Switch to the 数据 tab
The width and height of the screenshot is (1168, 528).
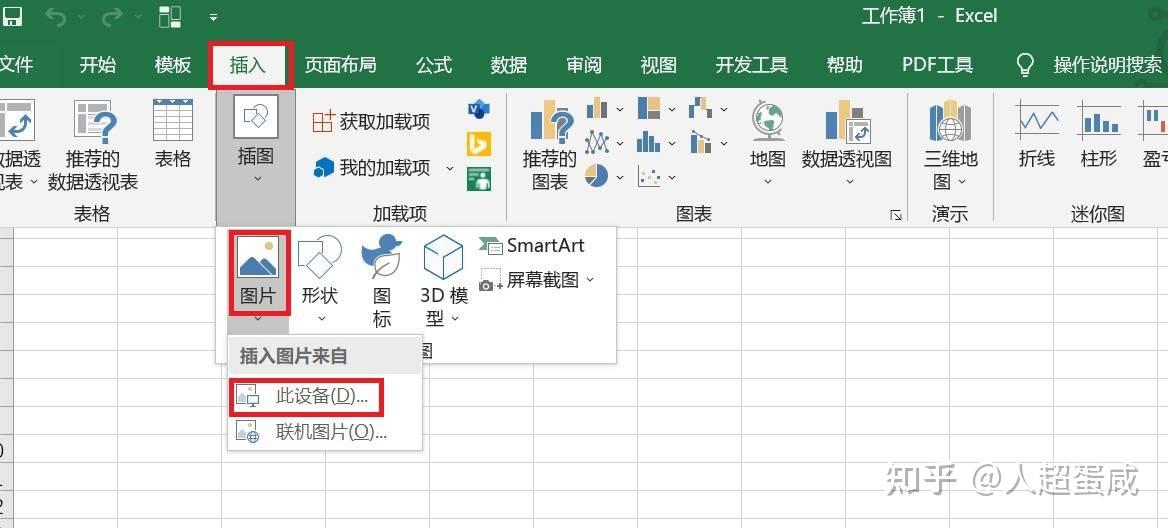pos(509,66)
